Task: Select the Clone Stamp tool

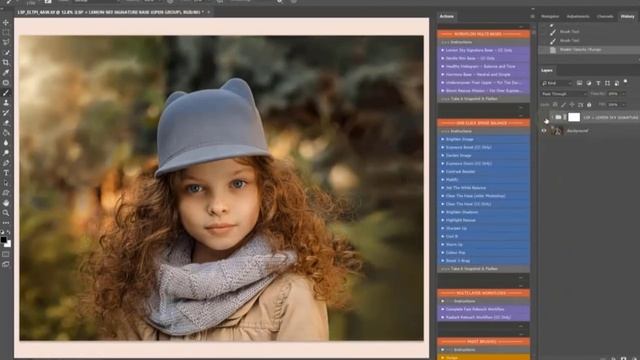Action: 6,103
